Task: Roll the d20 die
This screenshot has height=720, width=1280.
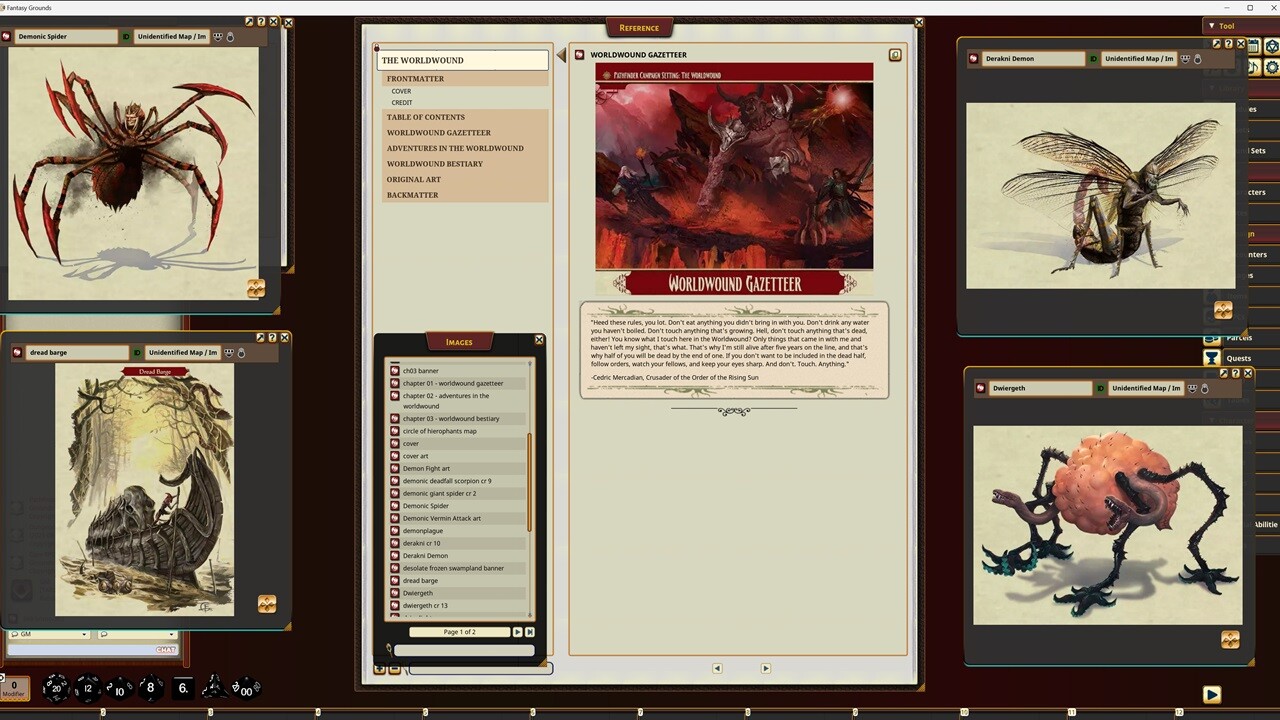Action: click(56, 688)
